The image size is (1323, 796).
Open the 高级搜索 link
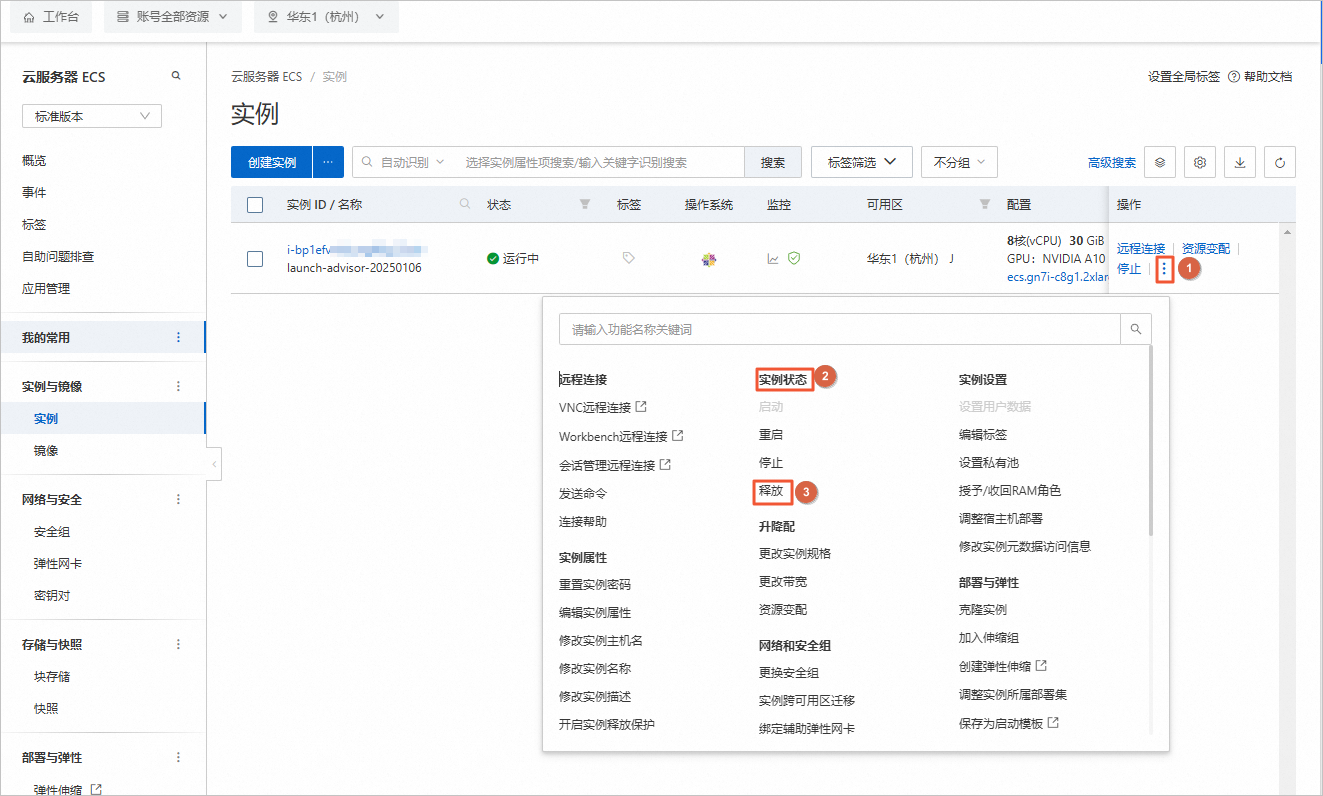pyautogui.click(x=1111, y=163)
